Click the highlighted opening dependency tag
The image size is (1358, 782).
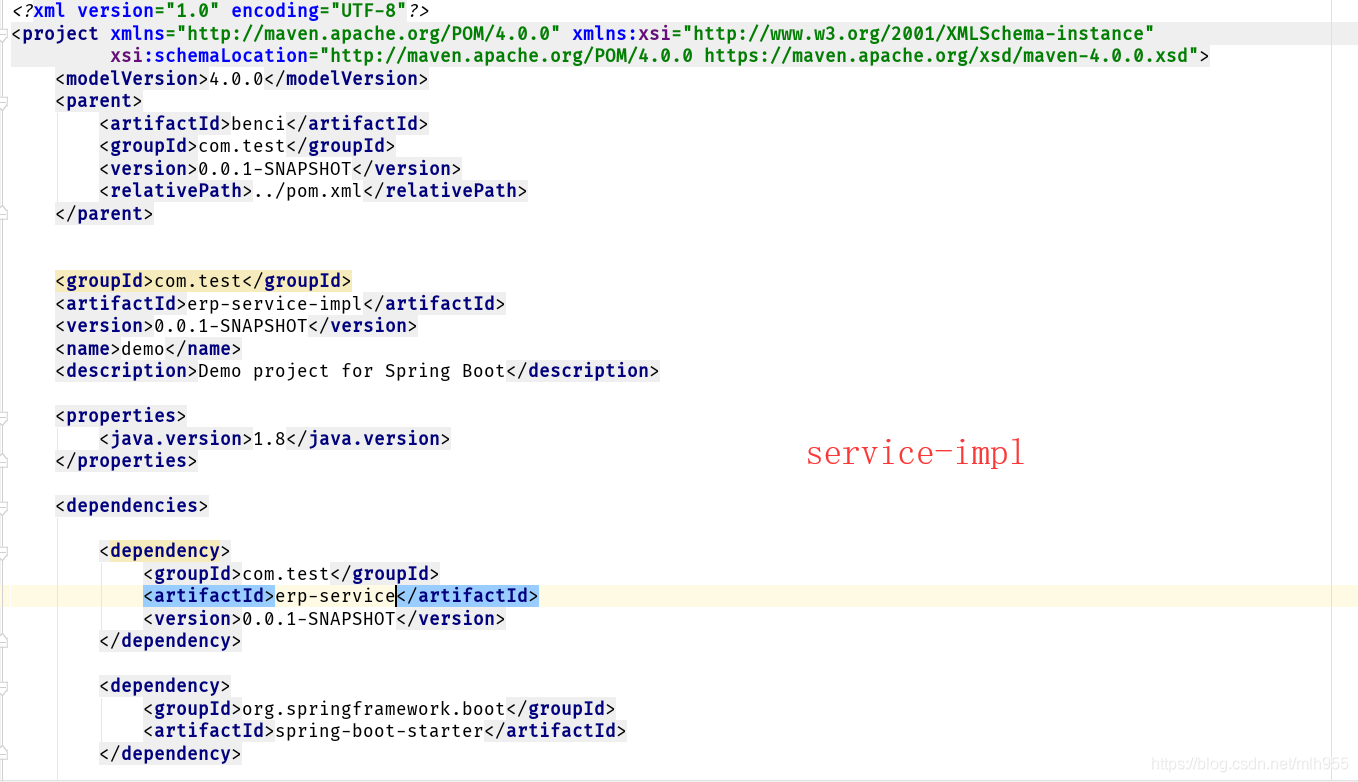[x=165, y=551]
